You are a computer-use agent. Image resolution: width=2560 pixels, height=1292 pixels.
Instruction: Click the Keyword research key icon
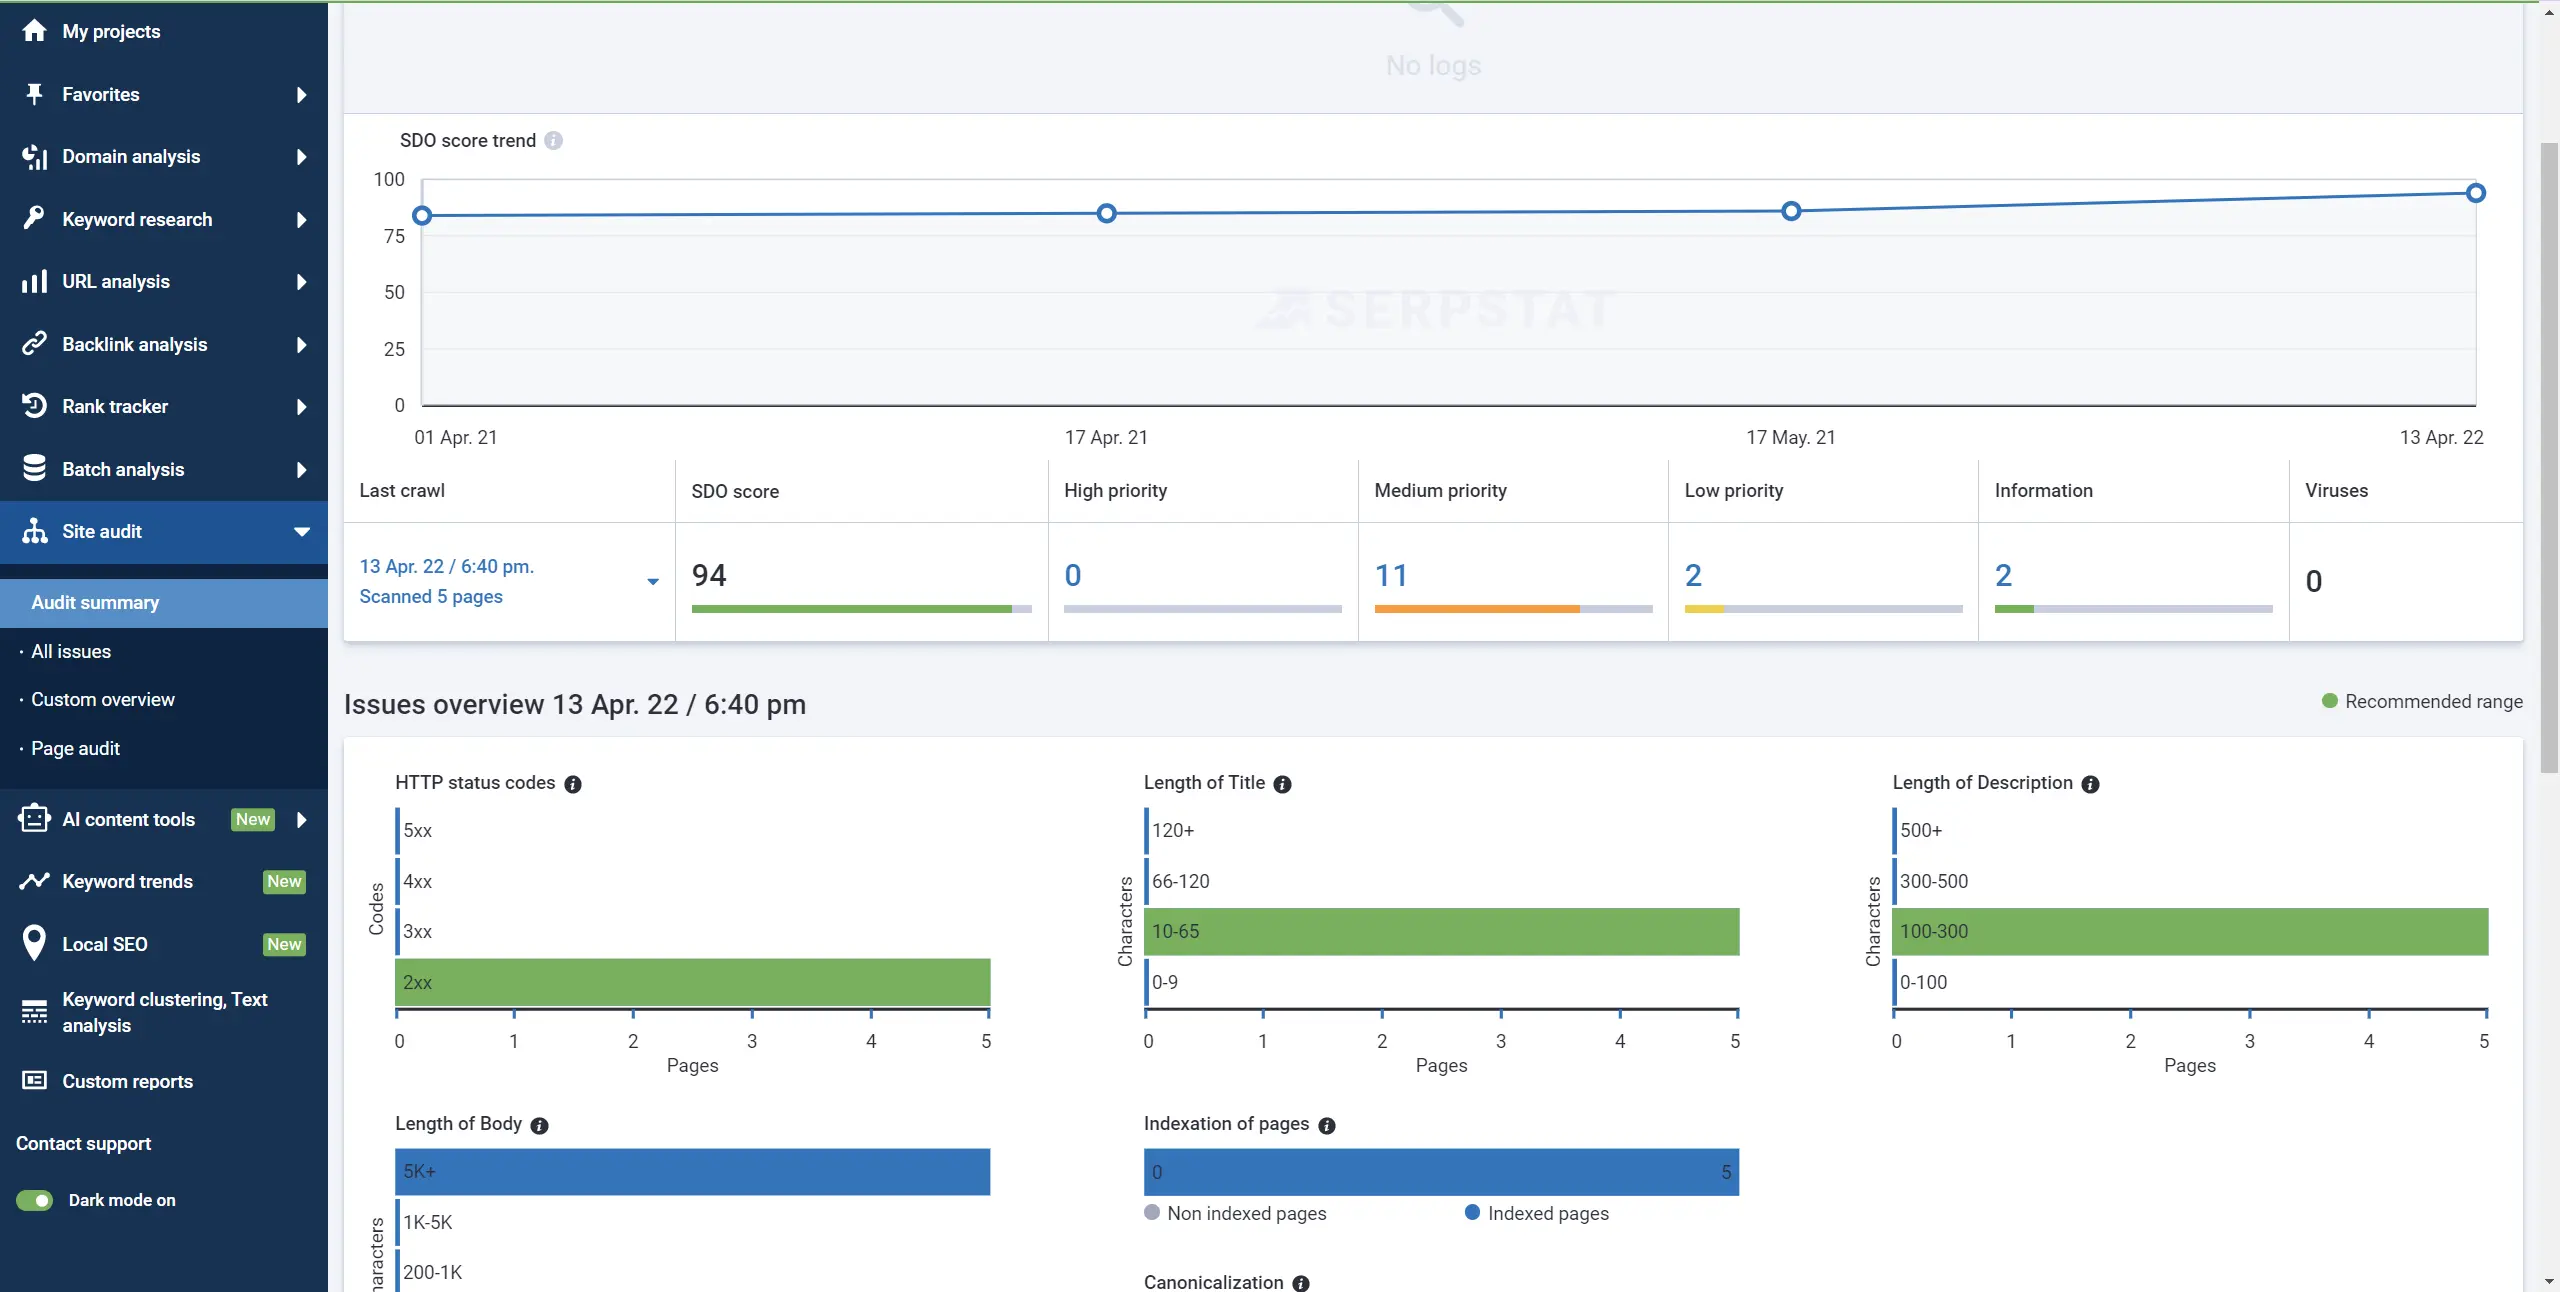pos(34,218)
